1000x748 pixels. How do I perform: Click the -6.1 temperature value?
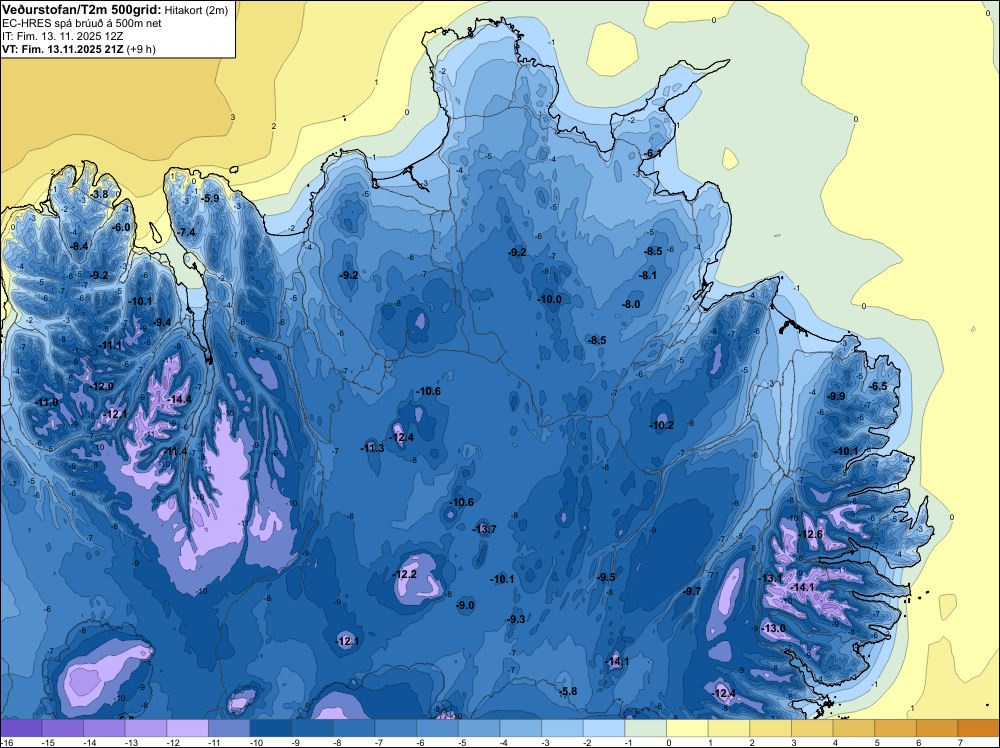tap(653, 153)
